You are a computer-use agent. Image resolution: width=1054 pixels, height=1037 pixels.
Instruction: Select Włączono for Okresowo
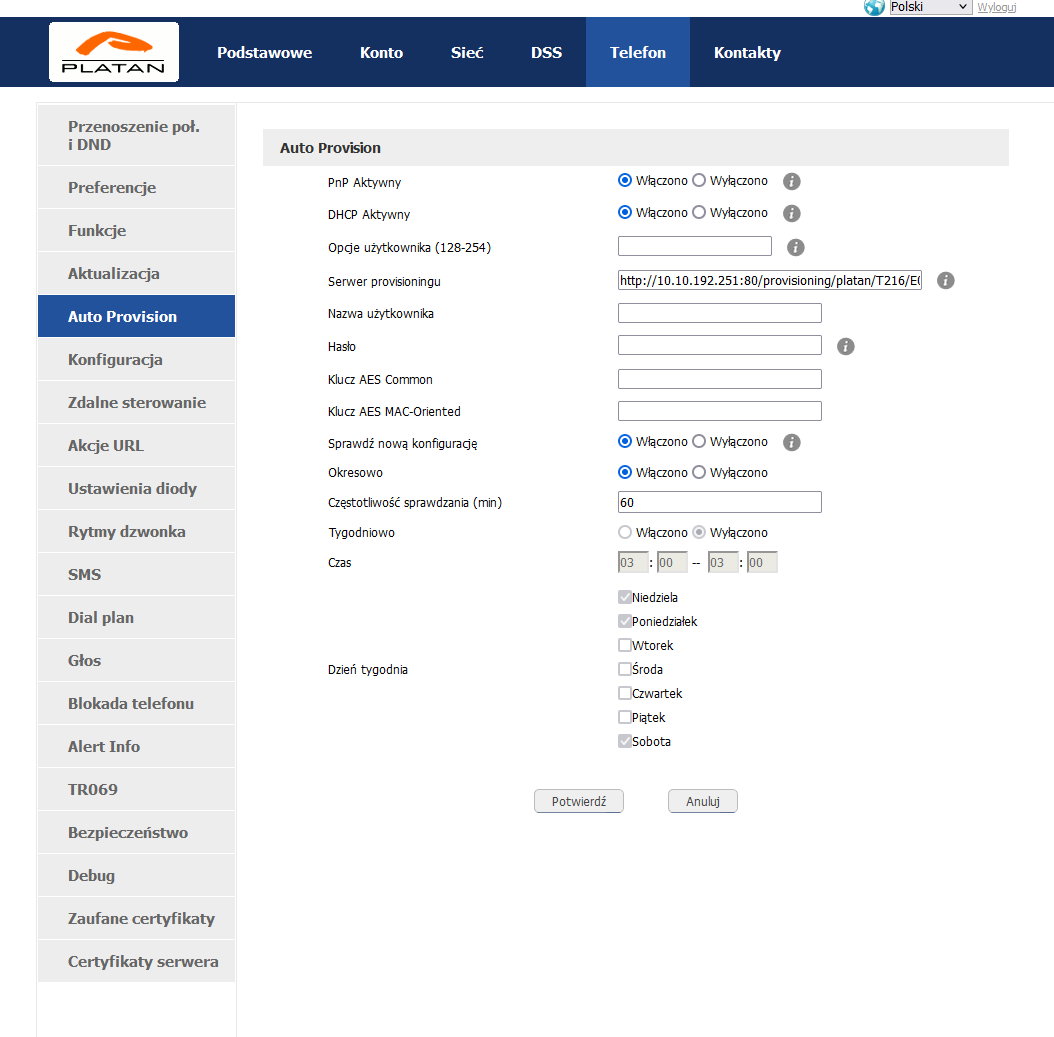point(624,472)
